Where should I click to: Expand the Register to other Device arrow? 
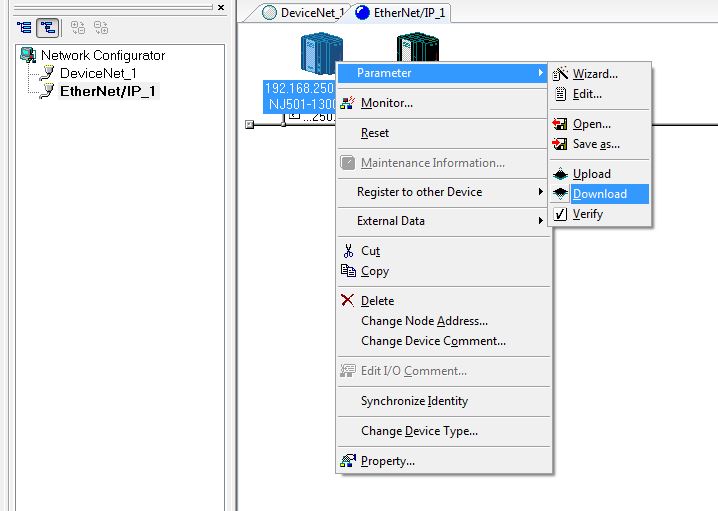(541, 192)
